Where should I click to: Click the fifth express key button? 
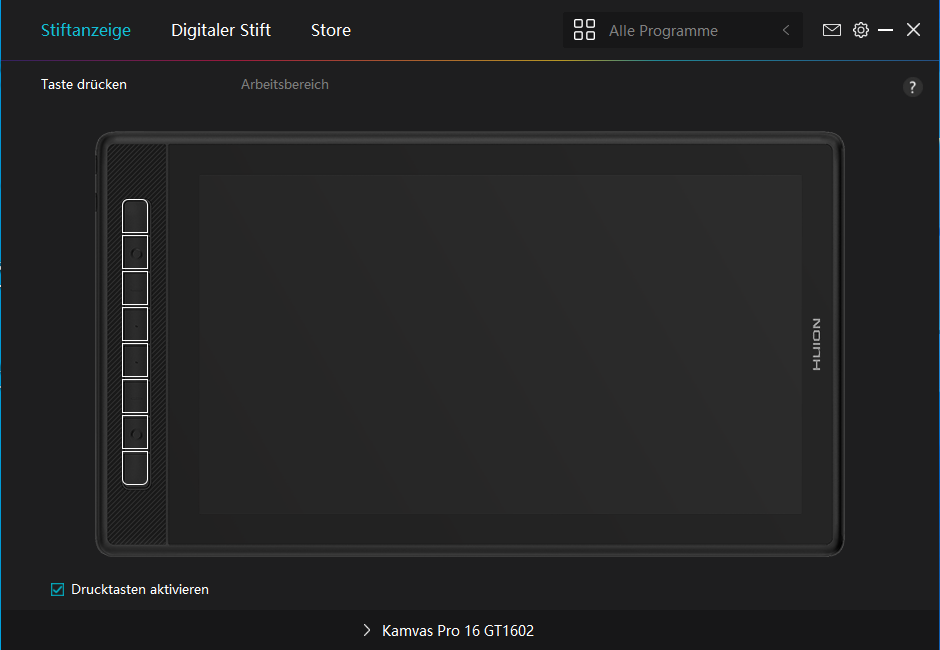pos(135,360)
